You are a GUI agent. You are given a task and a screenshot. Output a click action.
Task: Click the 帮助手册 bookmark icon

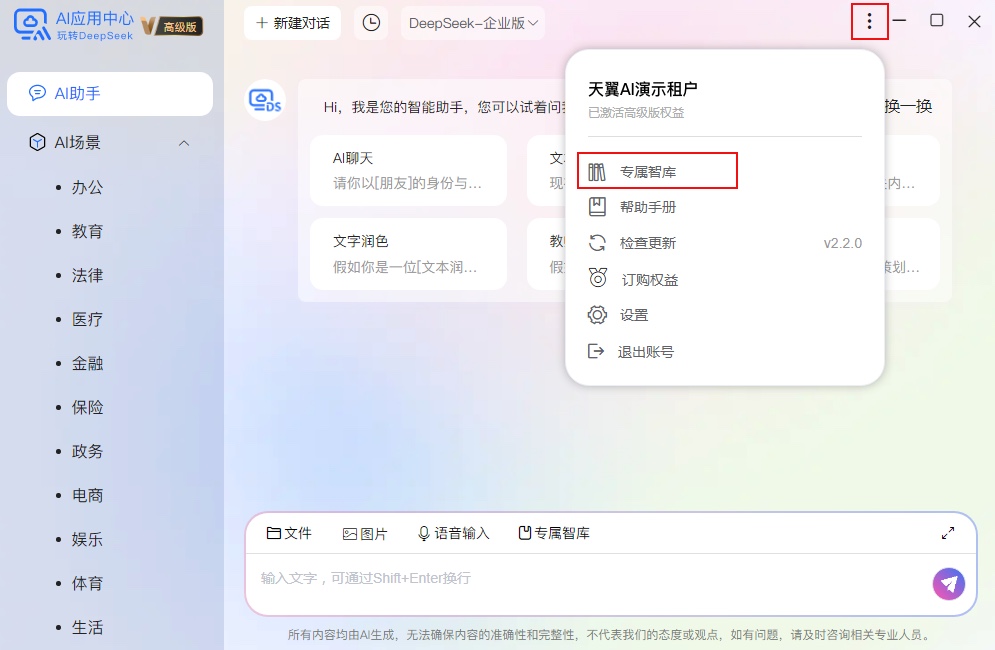(597, 206)
